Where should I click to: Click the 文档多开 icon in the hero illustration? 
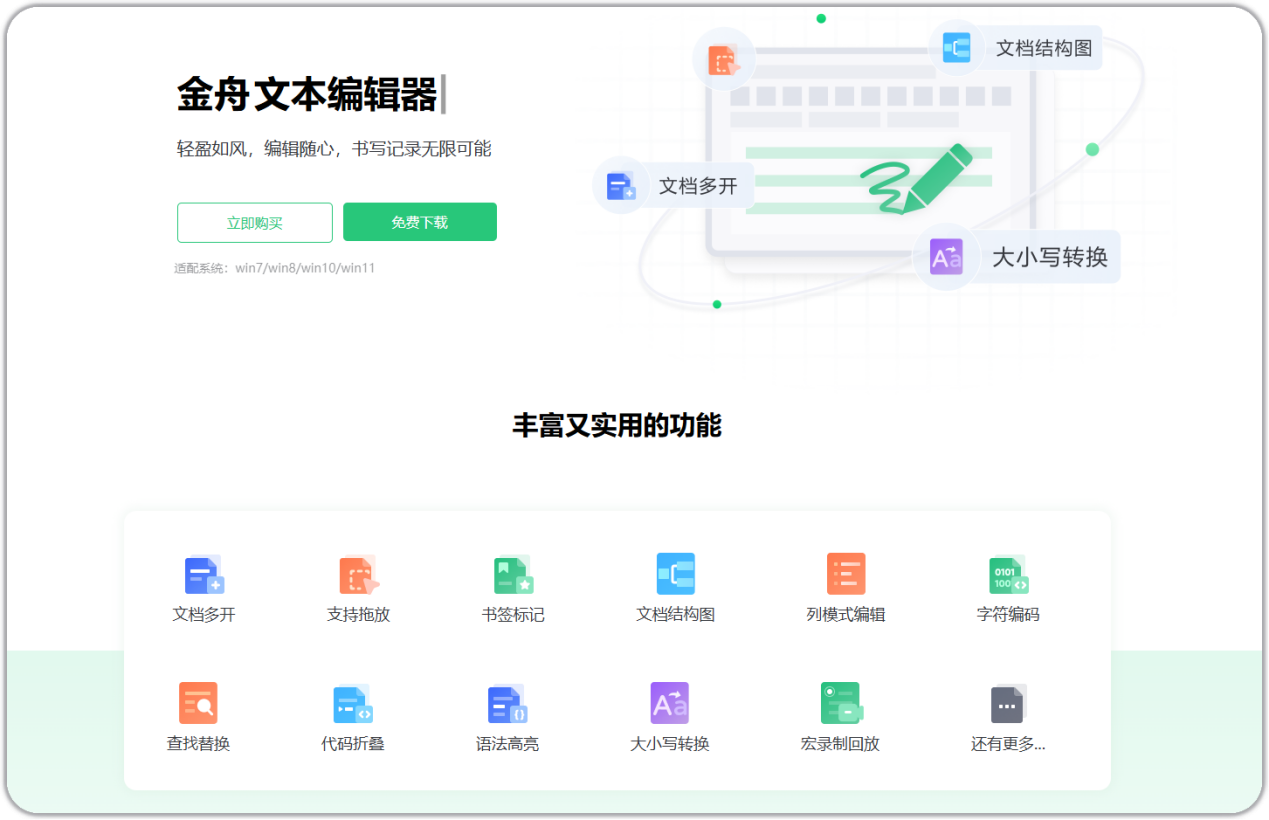pos(621,186)
